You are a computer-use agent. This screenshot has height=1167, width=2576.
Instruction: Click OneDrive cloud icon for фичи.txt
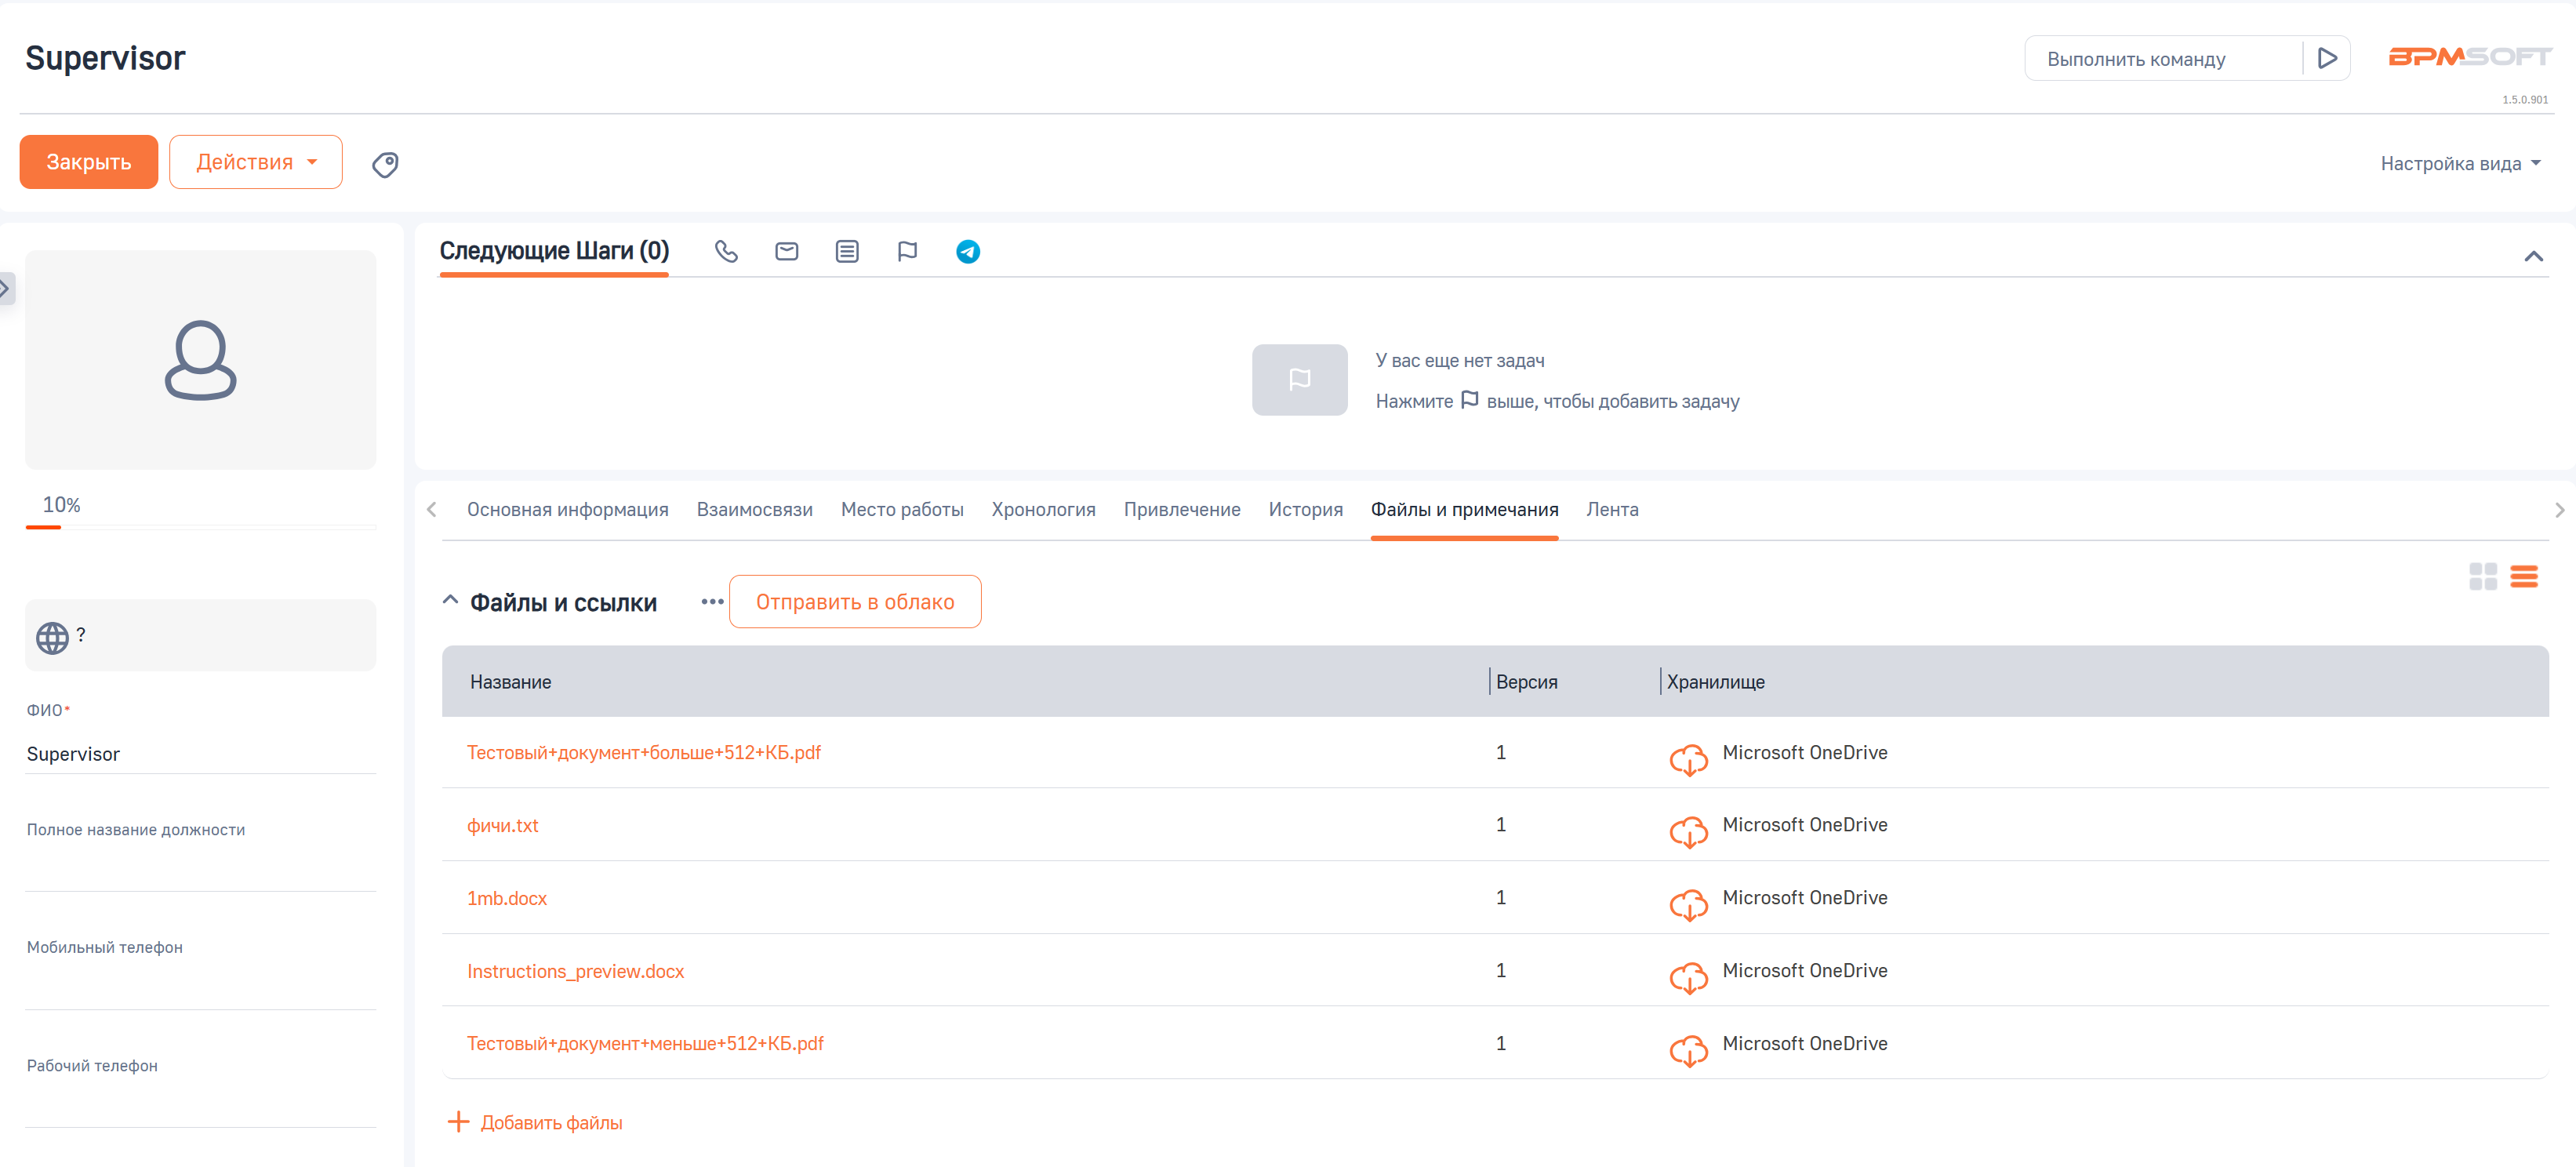click(1688, 831)
